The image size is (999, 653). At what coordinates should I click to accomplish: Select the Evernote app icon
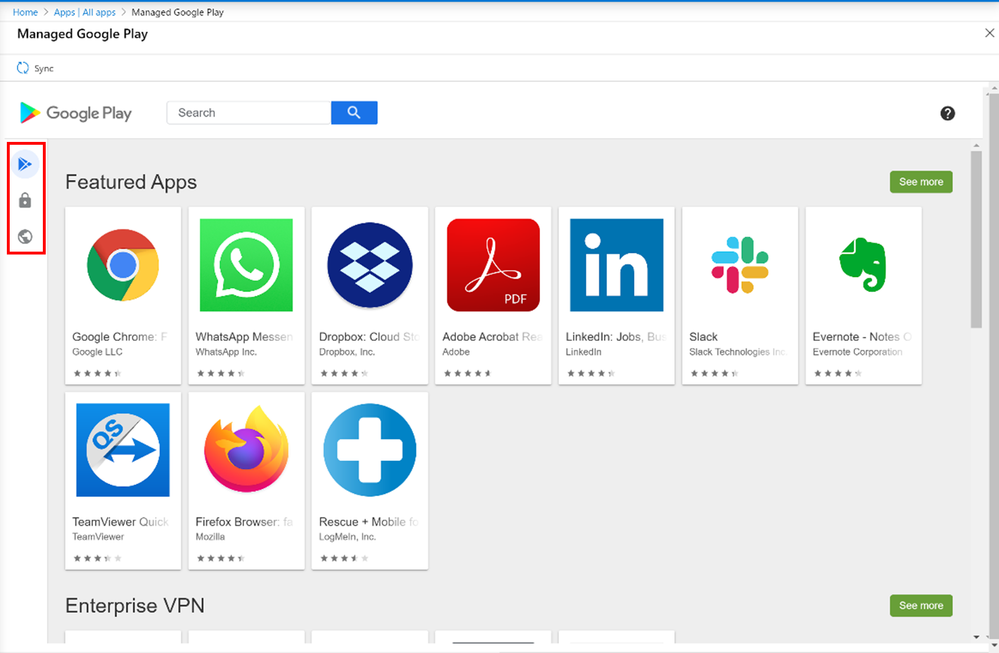pos(863,265)
